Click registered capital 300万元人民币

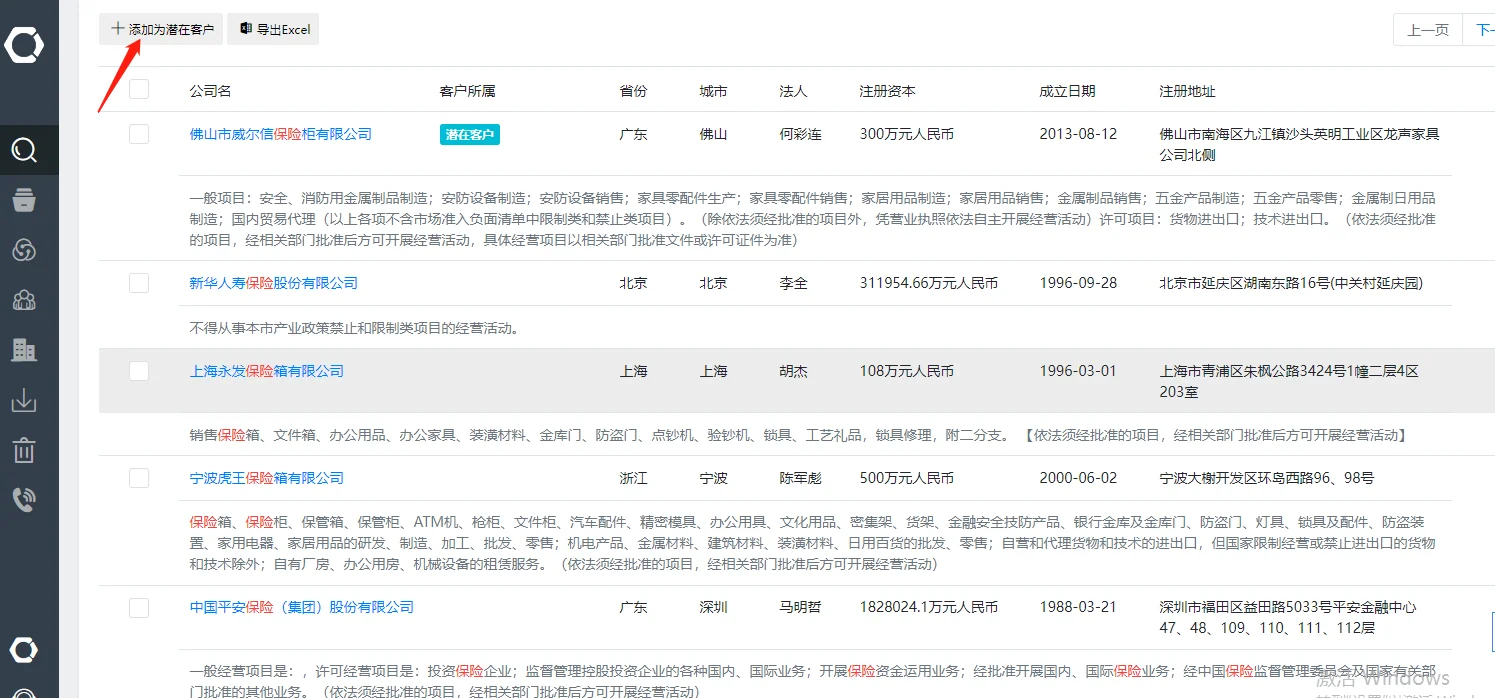907,134
